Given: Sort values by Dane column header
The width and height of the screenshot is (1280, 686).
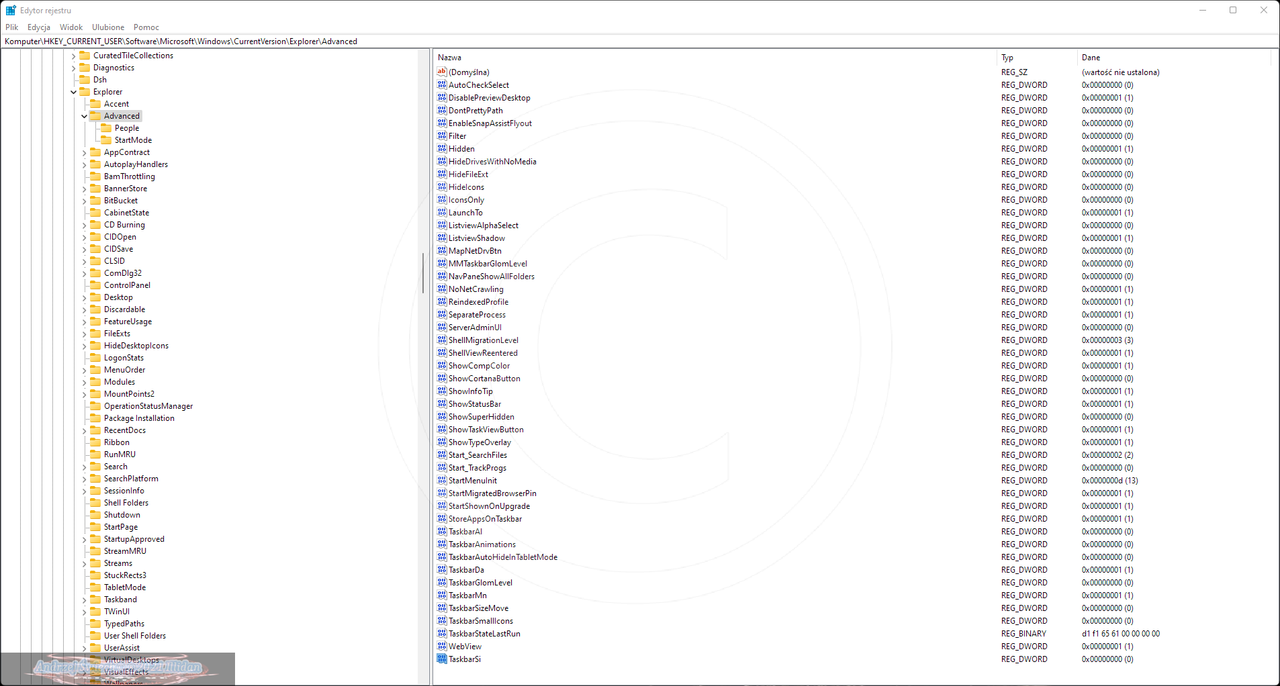Looking at the screenshot, I should tap(1176, 58).
